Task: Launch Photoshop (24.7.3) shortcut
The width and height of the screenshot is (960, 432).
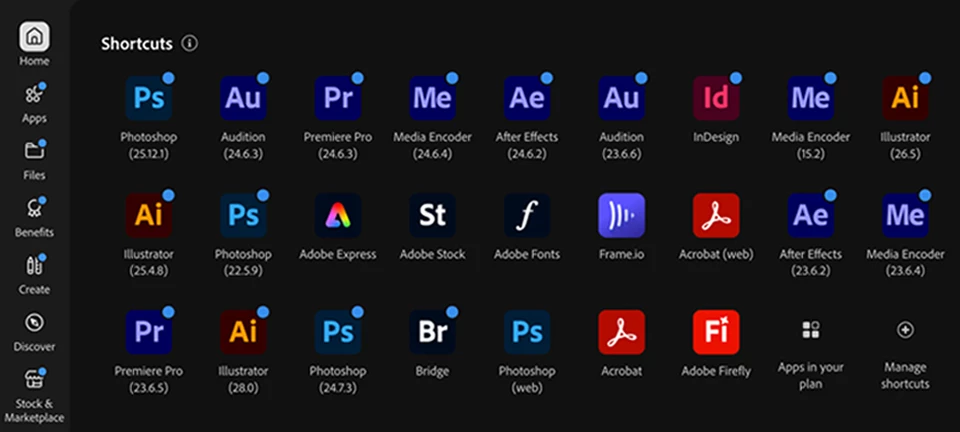Action: click(x=338, y=332)
